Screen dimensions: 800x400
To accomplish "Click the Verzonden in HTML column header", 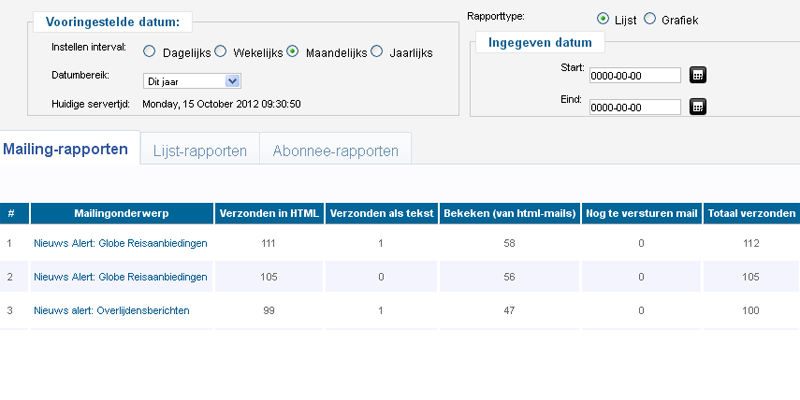I will point(269,213).
